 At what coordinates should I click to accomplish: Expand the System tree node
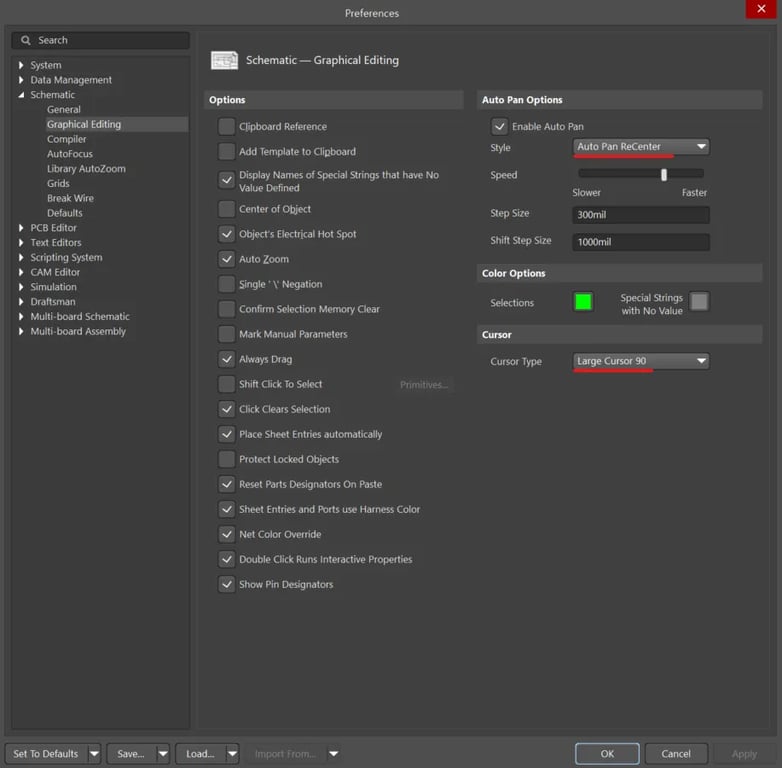21,65
